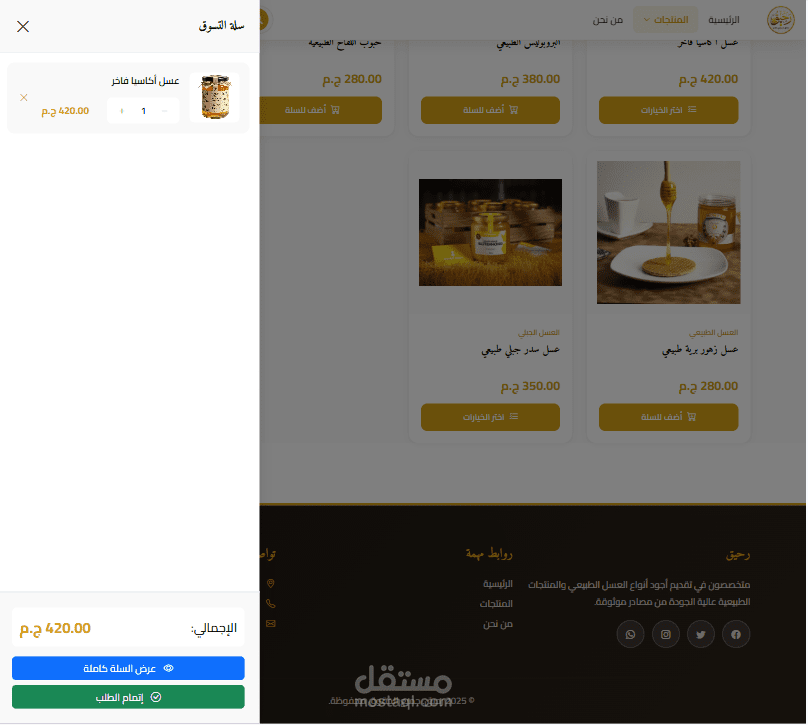Click the green إتمام الطلب checkout button
The height and width of the screenshot is (725, 808).
(x=128, y=697)
